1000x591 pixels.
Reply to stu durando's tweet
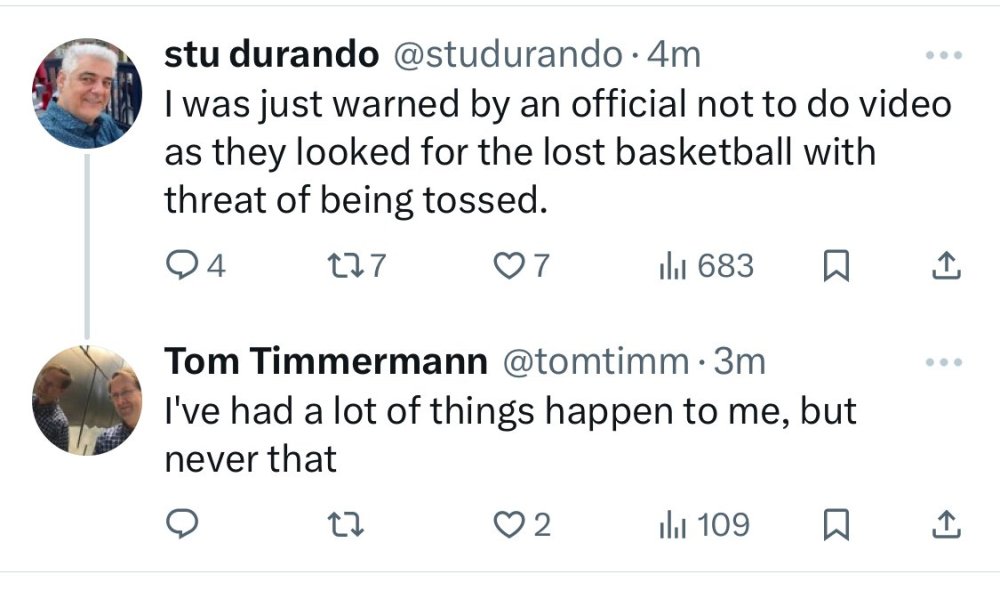195,265
